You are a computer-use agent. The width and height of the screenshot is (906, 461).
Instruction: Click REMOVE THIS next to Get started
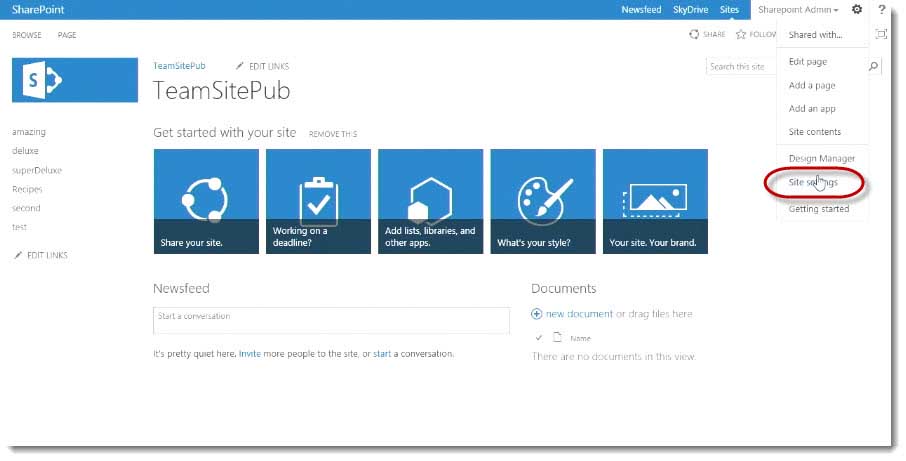click(332, 134)
